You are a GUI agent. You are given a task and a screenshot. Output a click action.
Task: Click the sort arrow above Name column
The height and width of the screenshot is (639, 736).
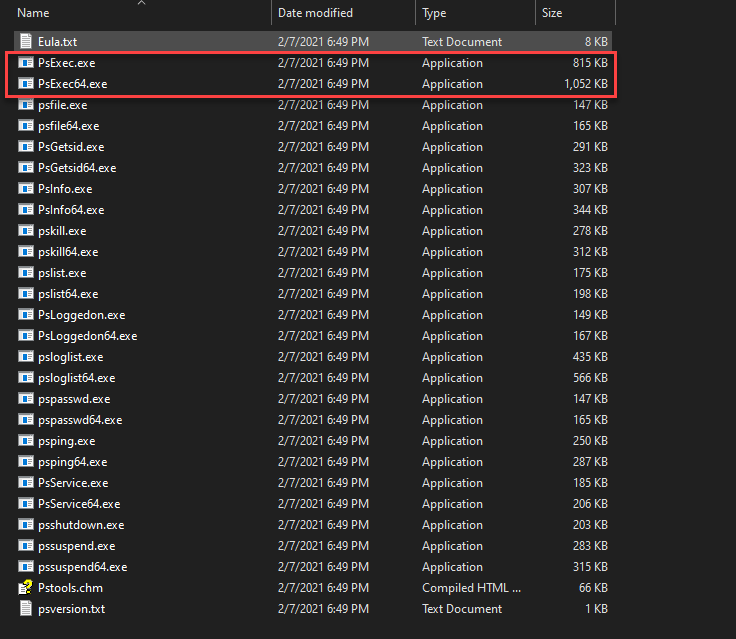[x=141, y=3]
